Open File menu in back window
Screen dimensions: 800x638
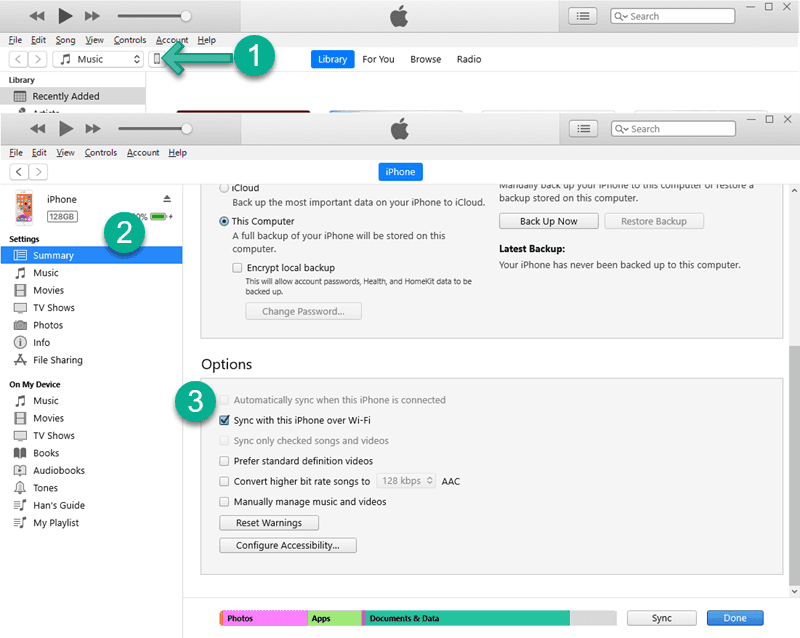coord(15,40)
